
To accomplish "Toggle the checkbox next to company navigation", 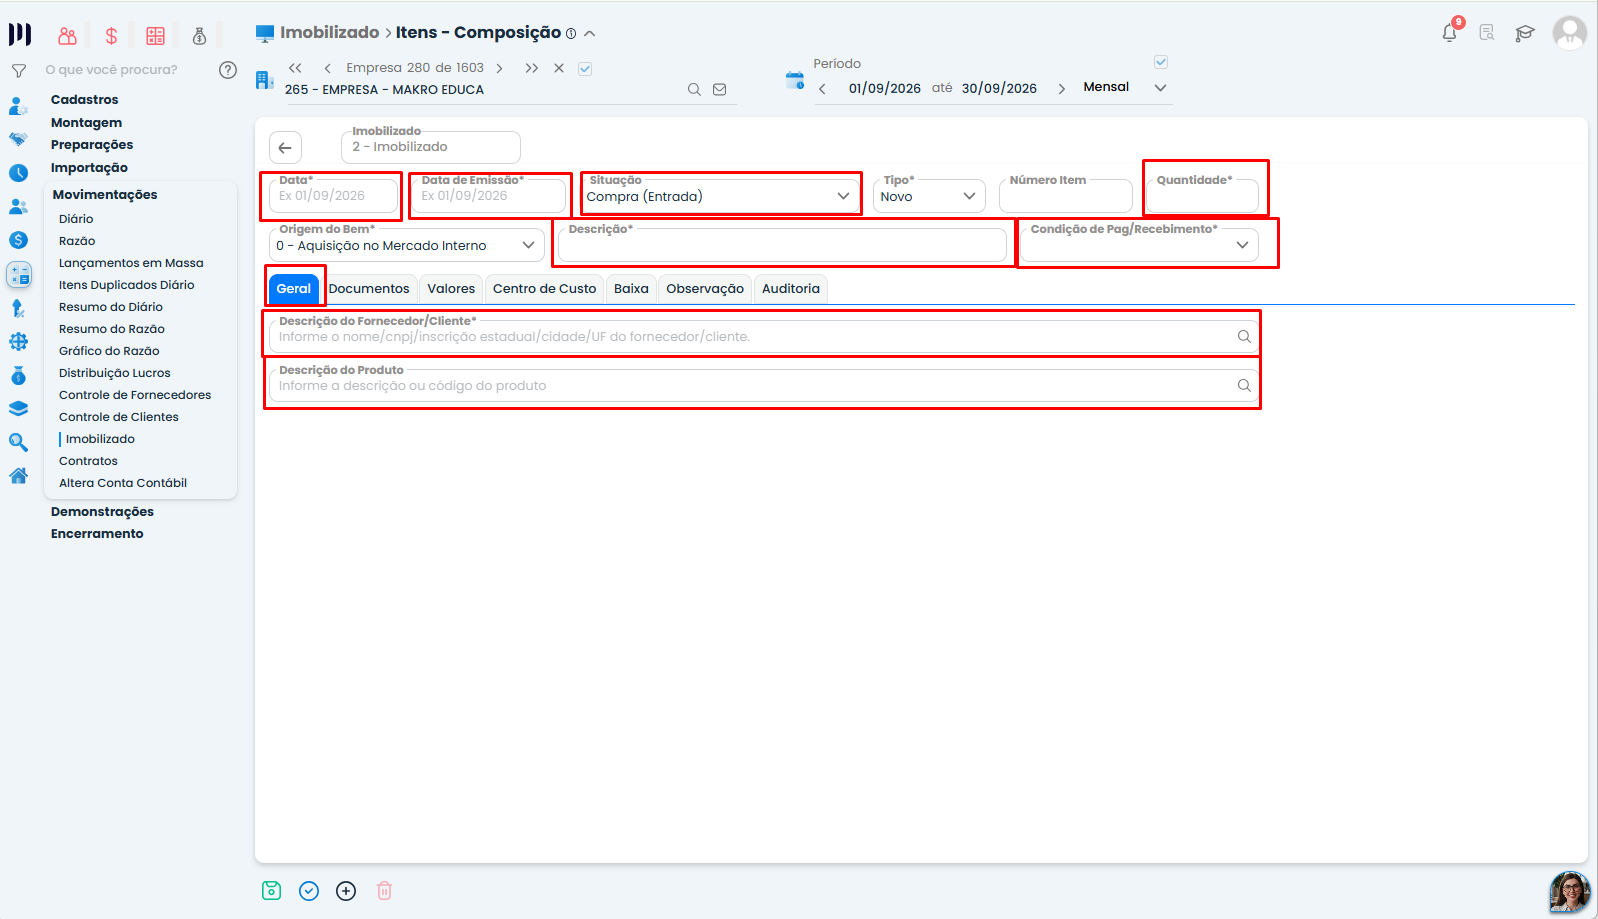I will click(x=586, y=69).
